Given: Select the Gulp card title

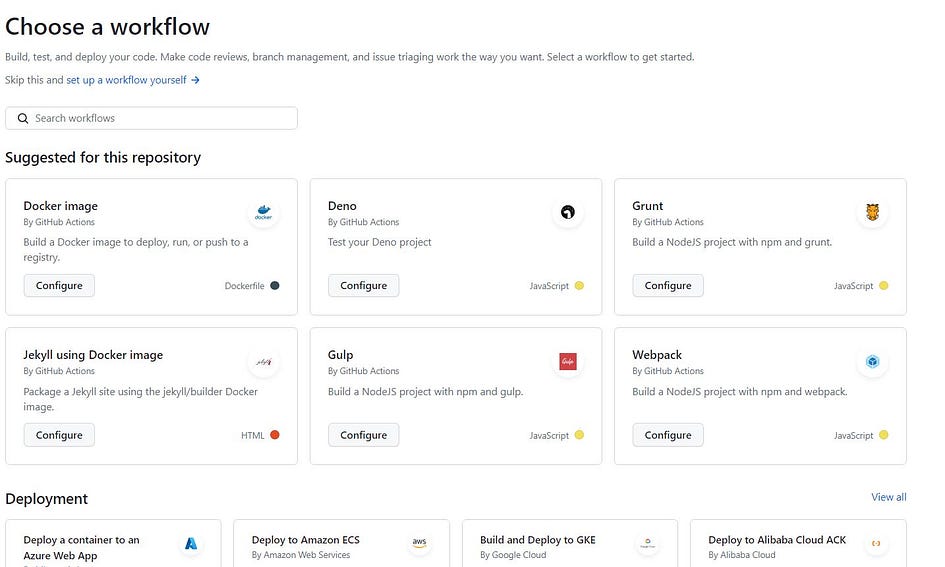Looking at the screenshot, I should [x=341, y=356].
